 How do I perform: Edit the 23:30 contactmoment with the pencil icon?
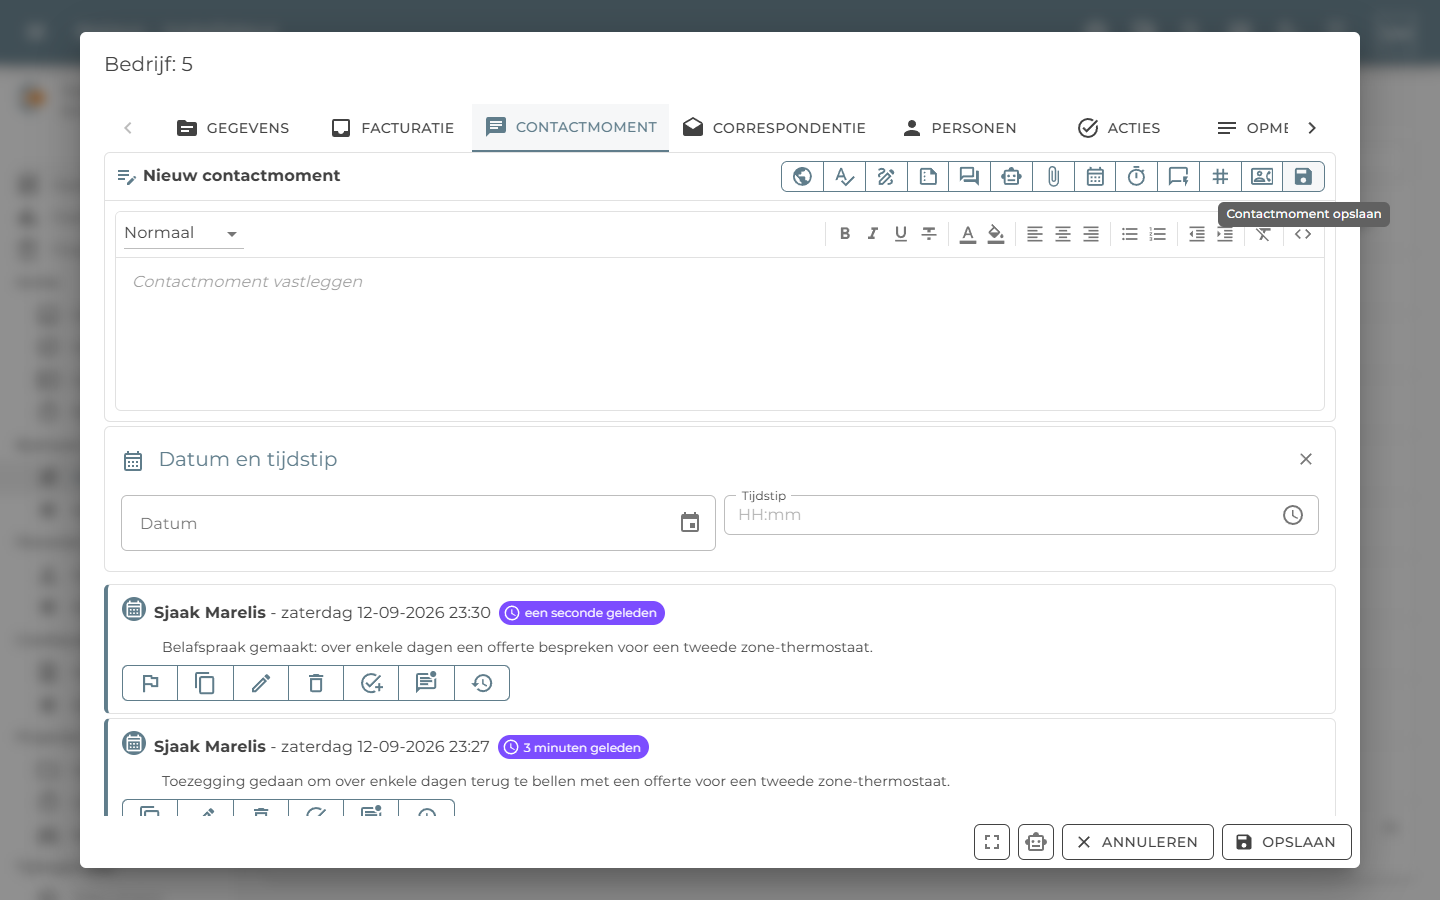261,683
